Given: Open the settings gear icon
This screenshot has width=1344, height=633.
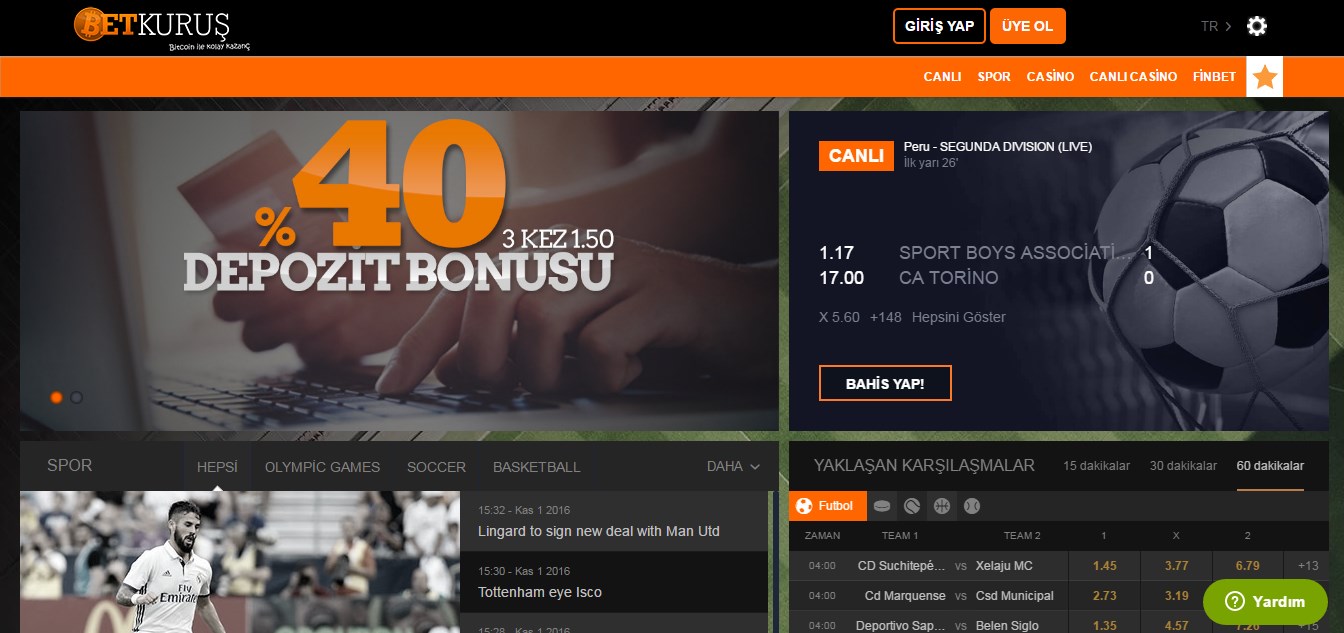Looking at the screenshot, I should point(1257,27).
